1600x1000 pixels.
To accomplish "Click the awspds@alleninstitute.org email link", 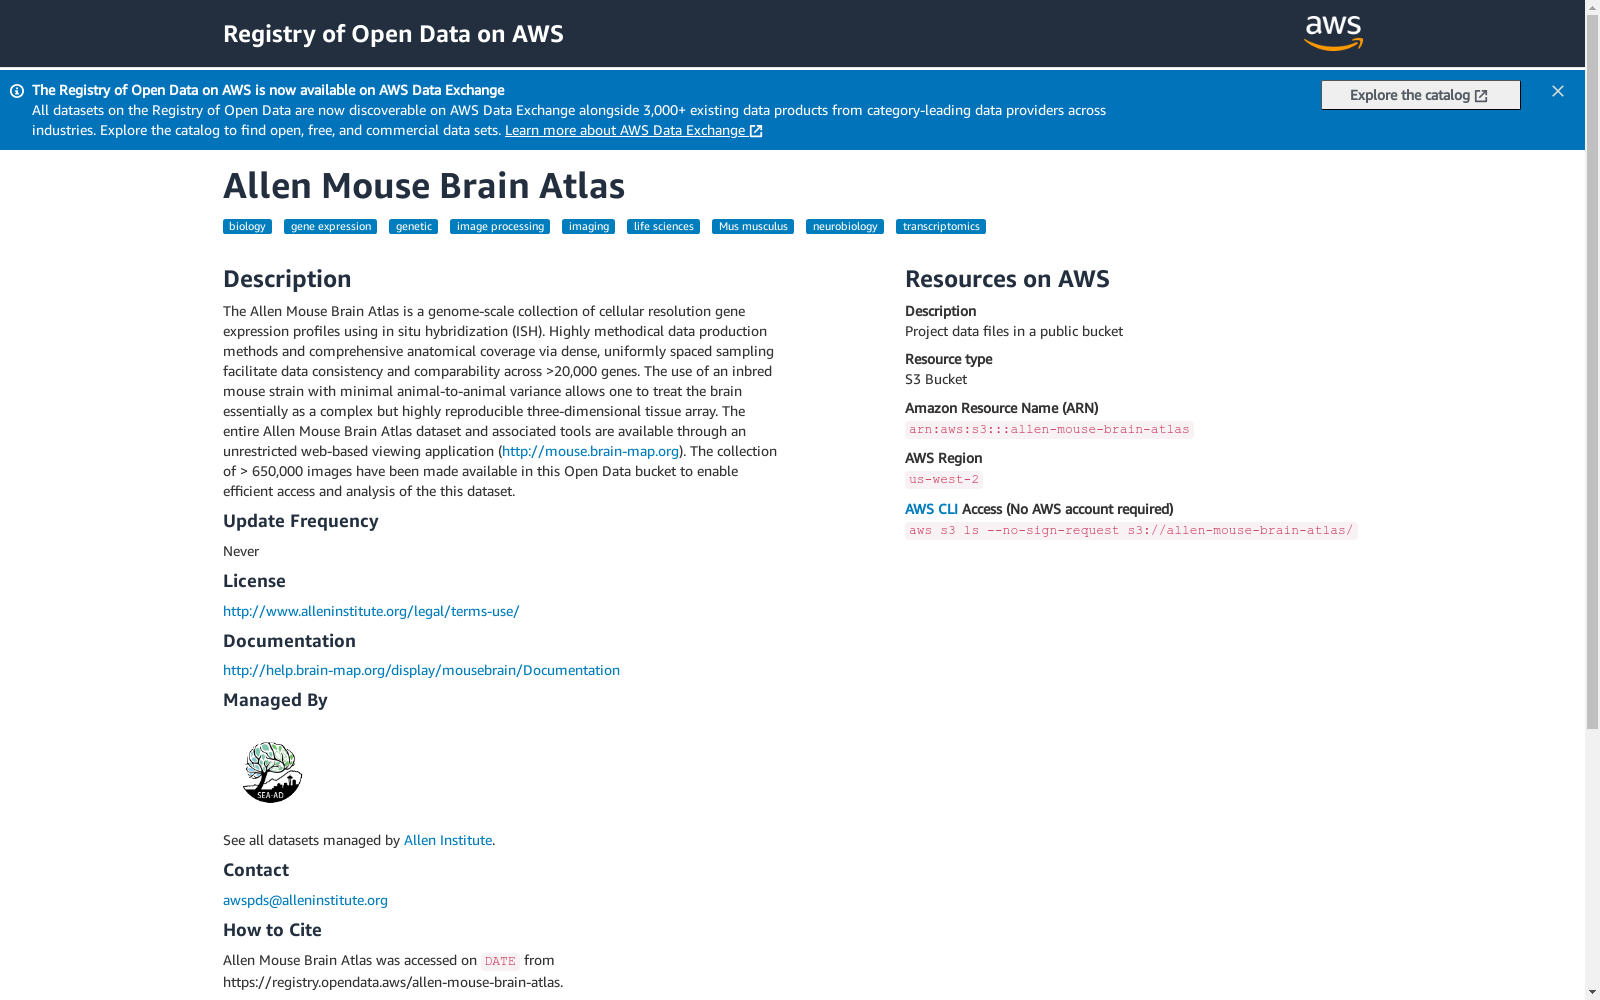I will coord(305,900).
